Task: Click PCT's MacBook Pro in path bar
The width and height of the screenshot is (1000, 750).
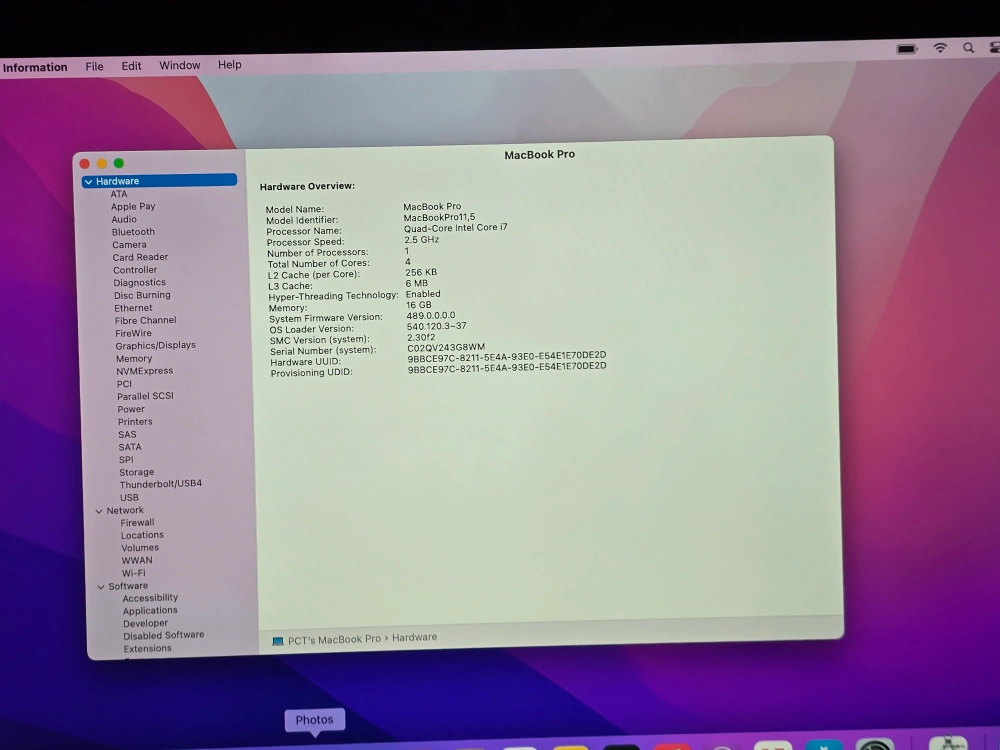Action: click(x=334, y=640)
